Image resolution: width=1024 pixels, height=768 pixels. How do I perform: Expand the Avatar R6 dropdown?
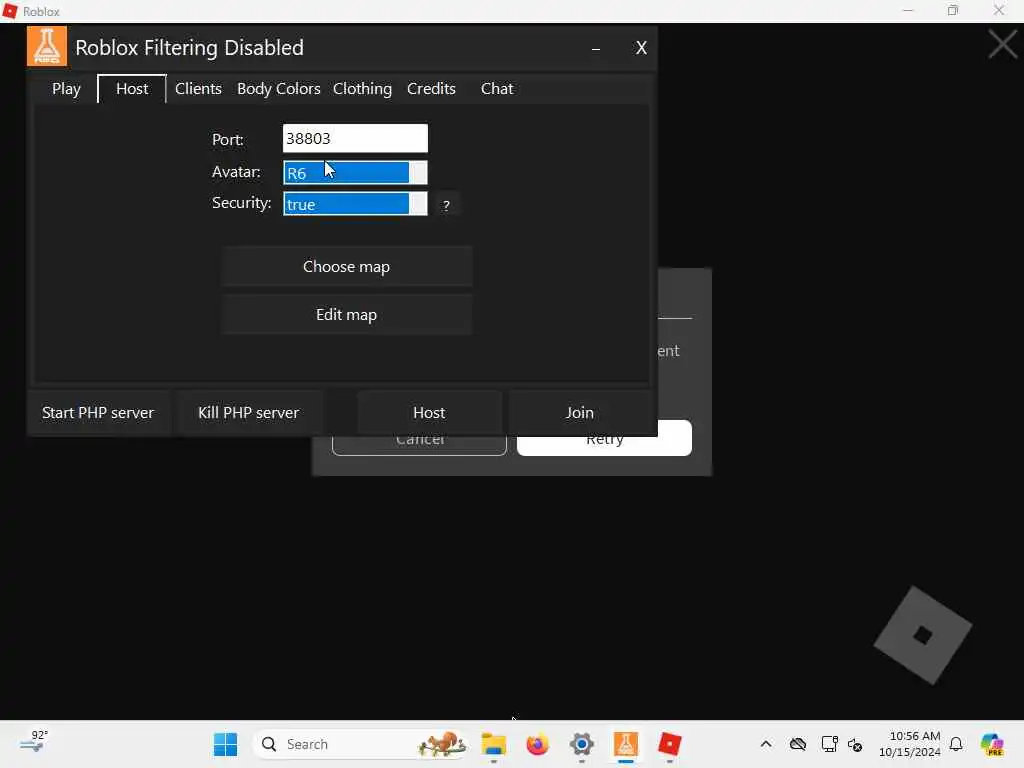[x=355, y=172]
